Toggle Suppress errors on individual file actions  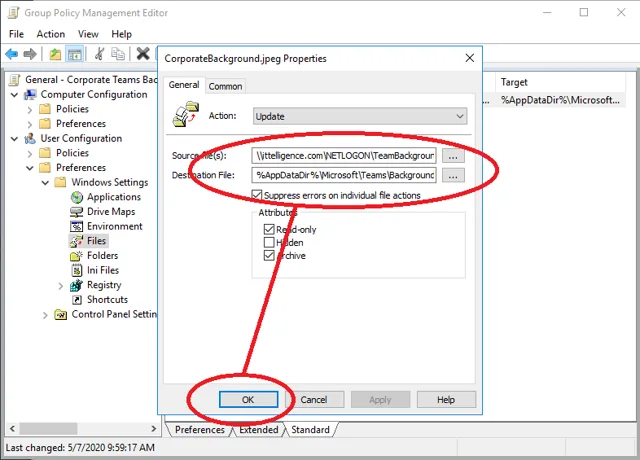coord(256,195)
